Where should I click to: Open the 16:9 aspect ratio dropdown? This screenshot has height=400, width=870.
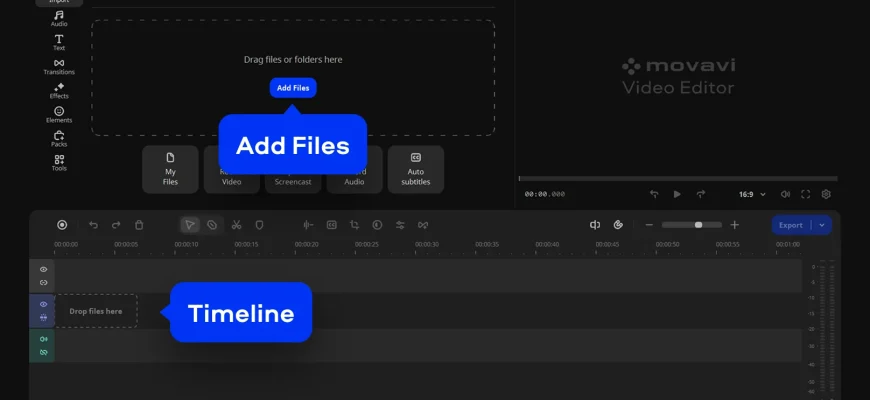coord(752,194)
